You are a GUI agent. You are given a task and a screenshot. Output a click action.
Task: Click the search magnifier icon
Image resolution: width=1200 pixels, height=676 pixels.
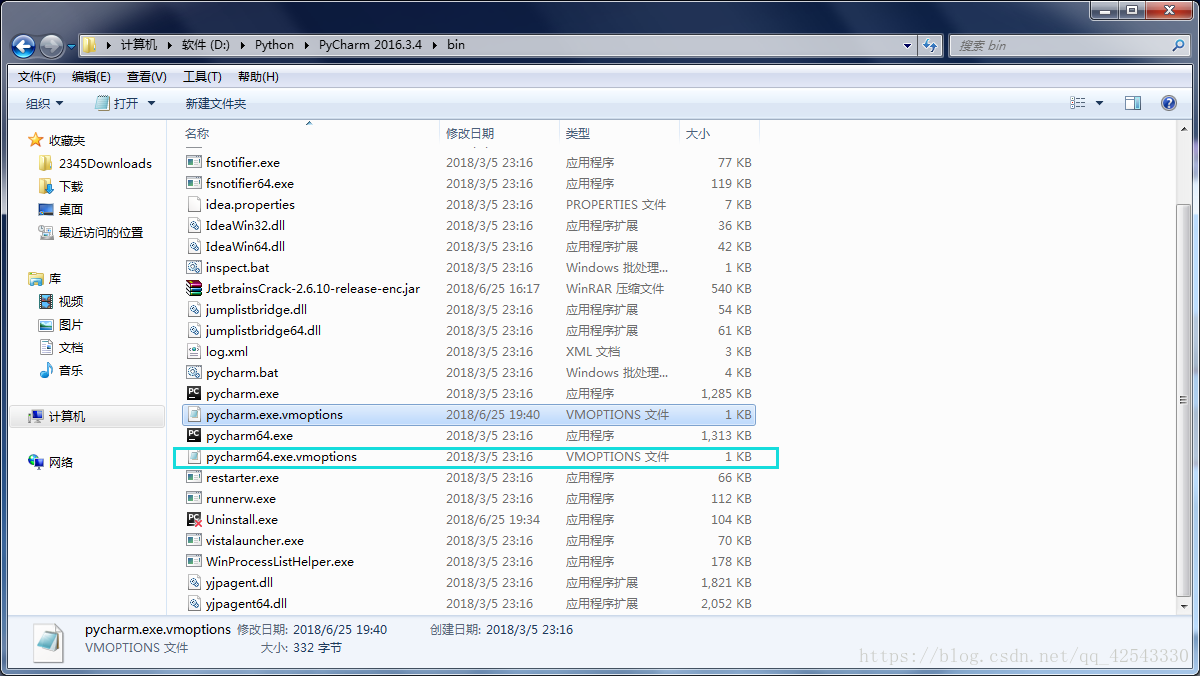[x=1179, y=45]
